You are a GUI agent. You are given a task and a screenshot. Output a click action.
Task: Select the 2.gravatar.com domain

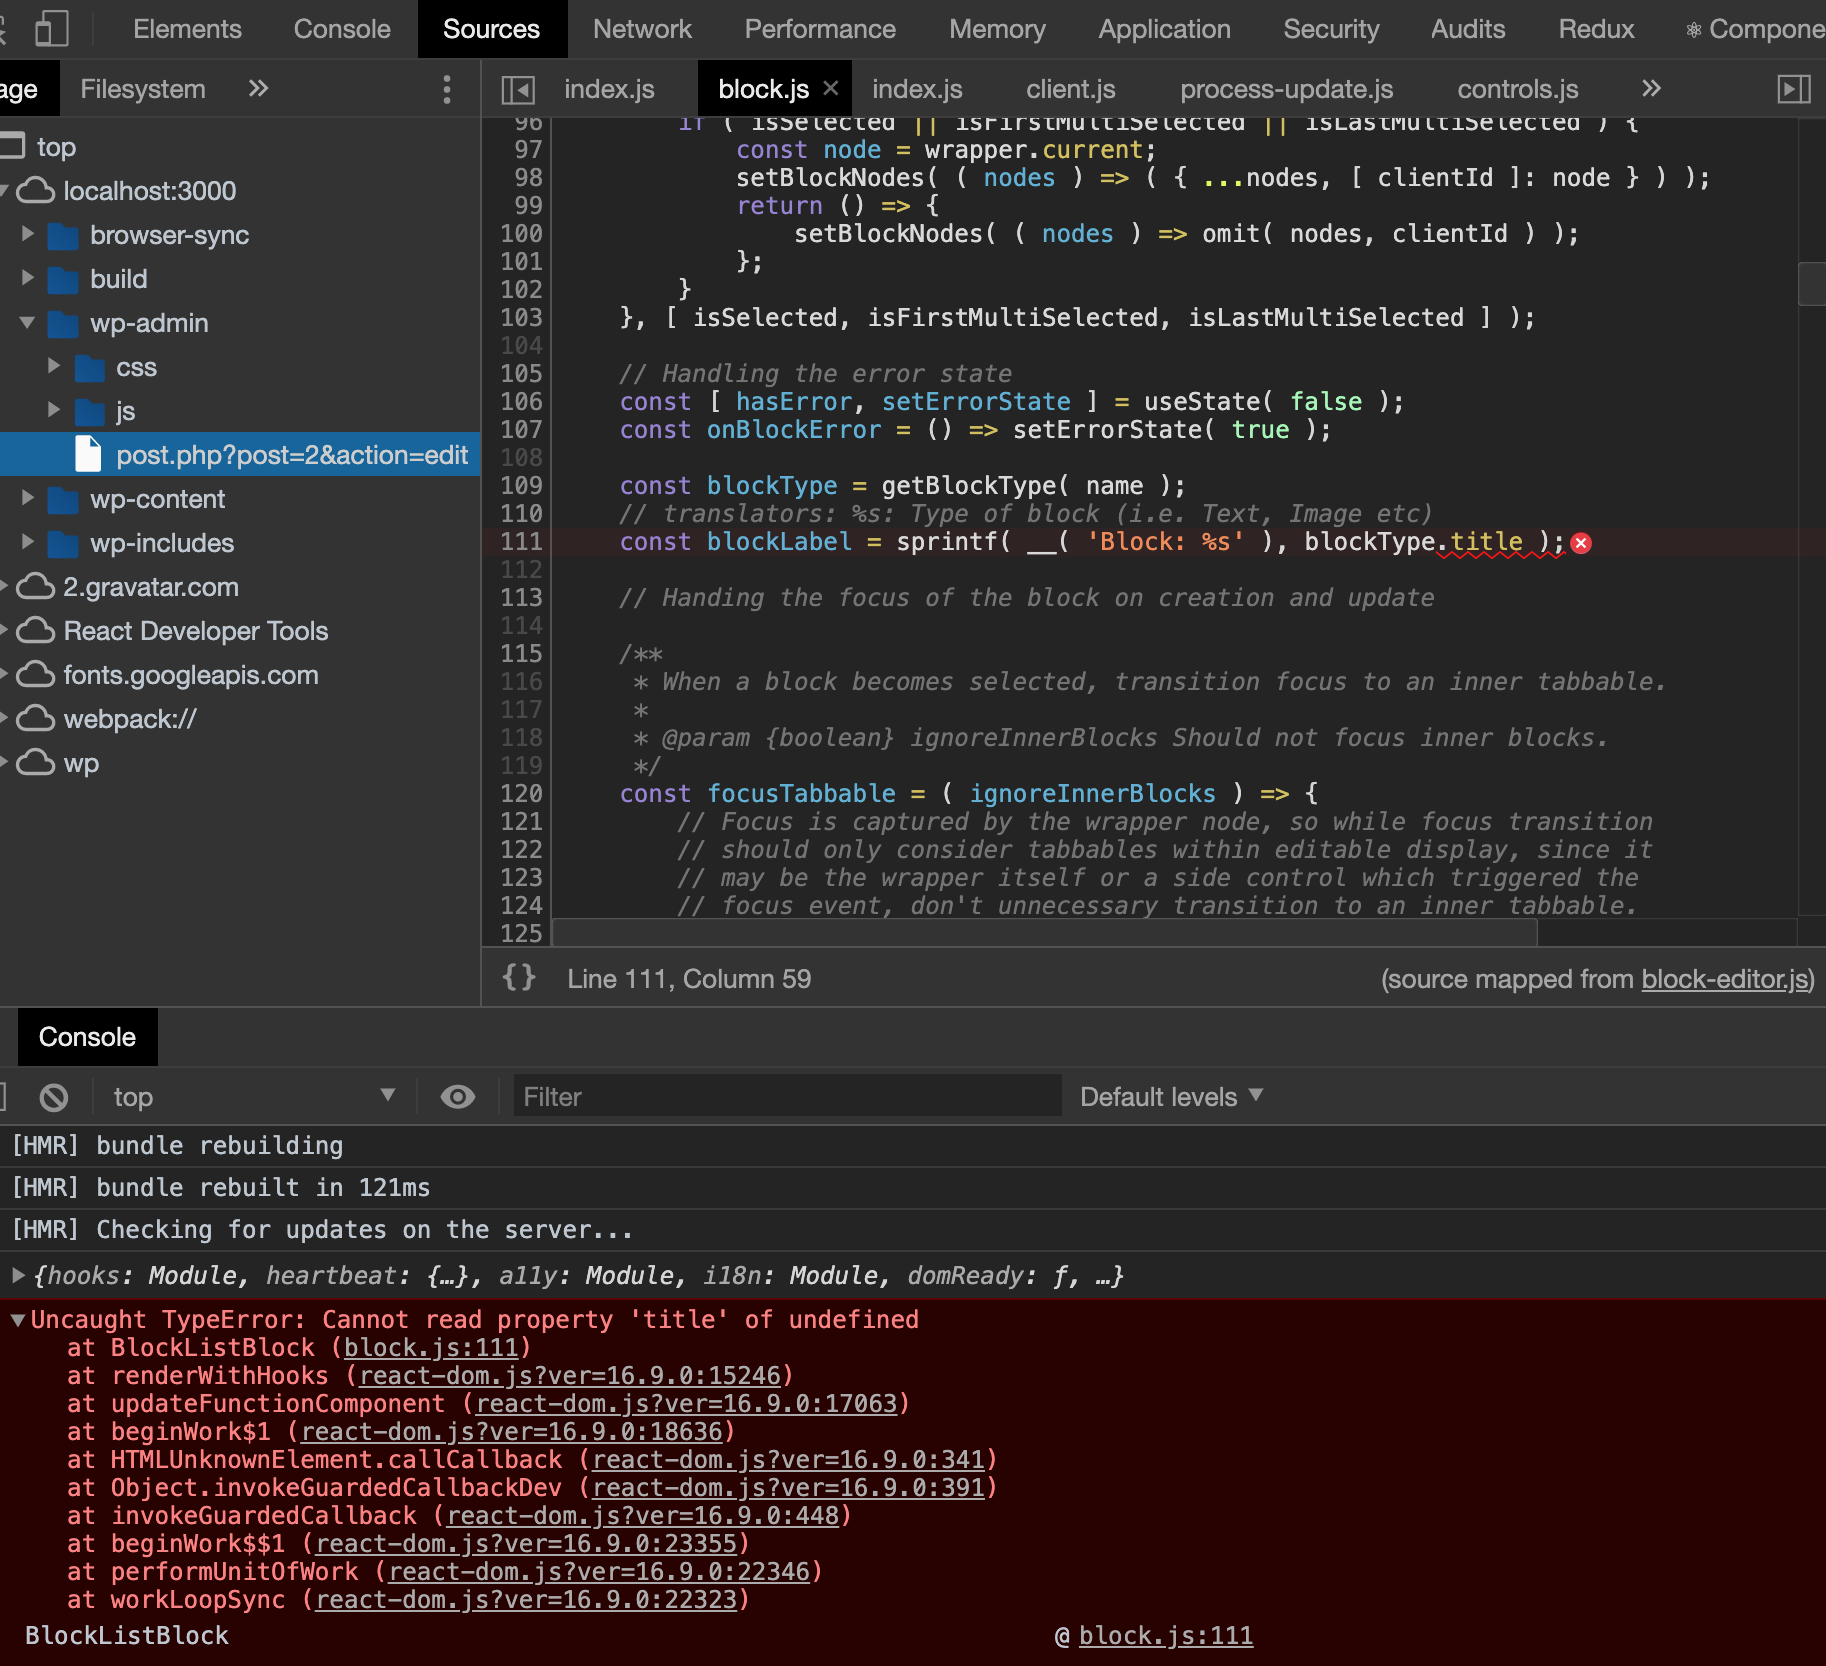(x=150, y=587)
